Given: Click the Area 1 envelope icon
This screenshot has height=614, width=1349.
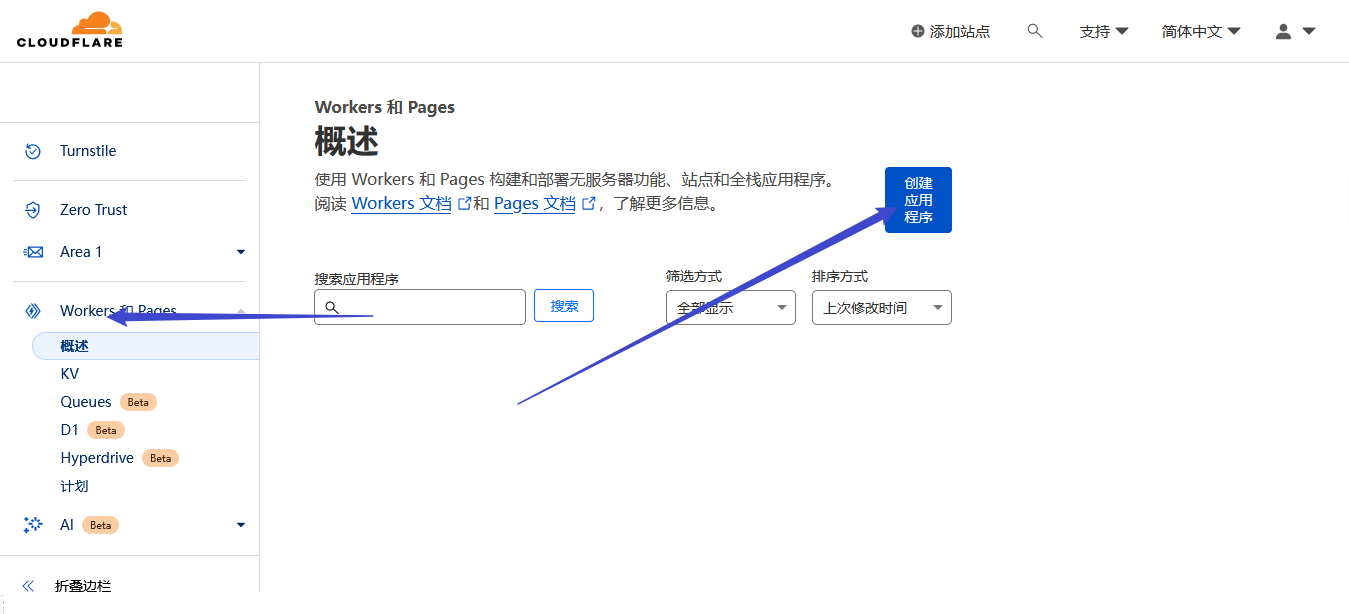Looking at the screenshot, I should pyautogui.click(x=31, y=251).
